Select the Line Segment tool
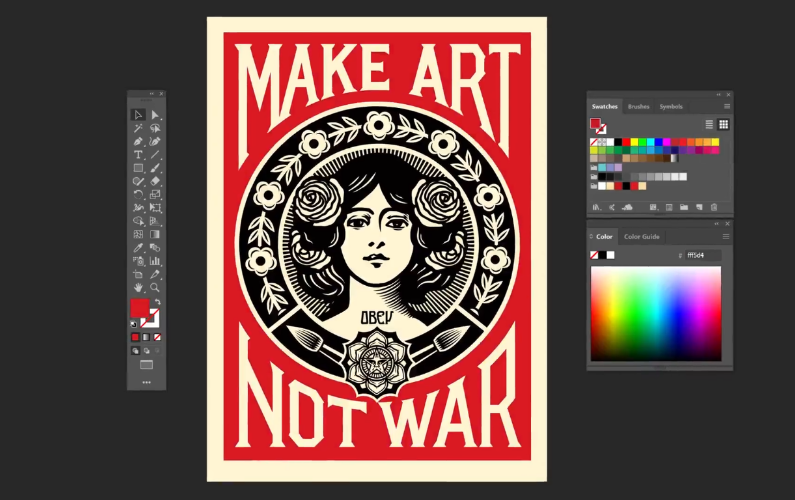 155,155
